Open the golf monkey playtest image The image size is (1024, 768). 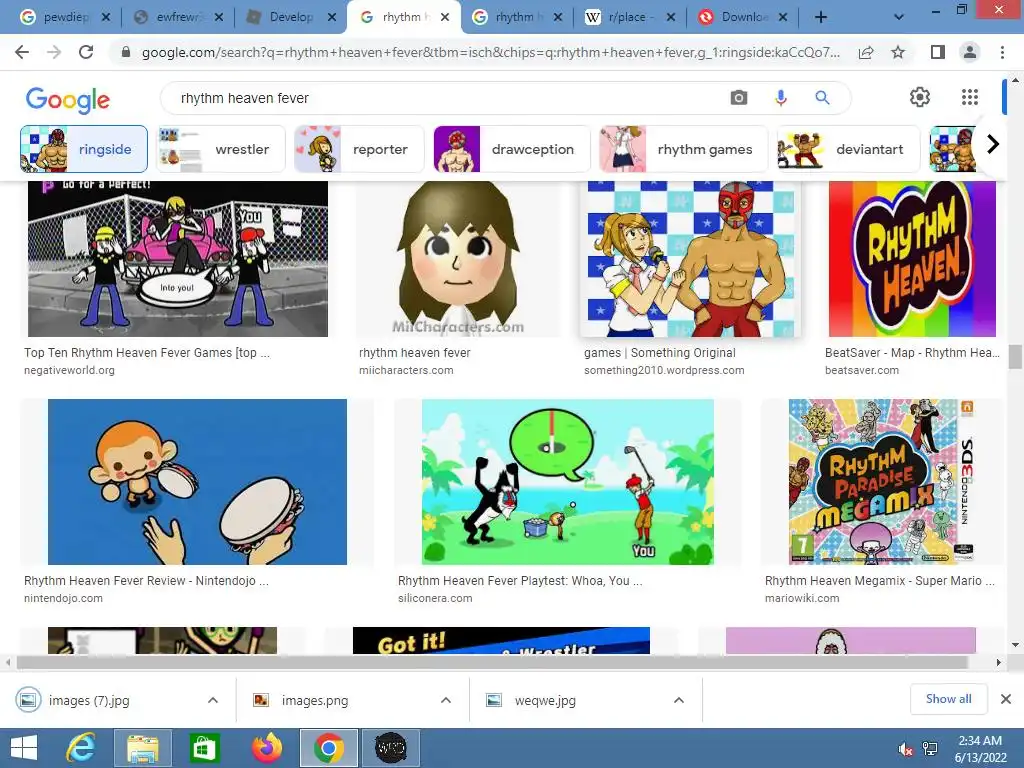click(x=568, y=482)
